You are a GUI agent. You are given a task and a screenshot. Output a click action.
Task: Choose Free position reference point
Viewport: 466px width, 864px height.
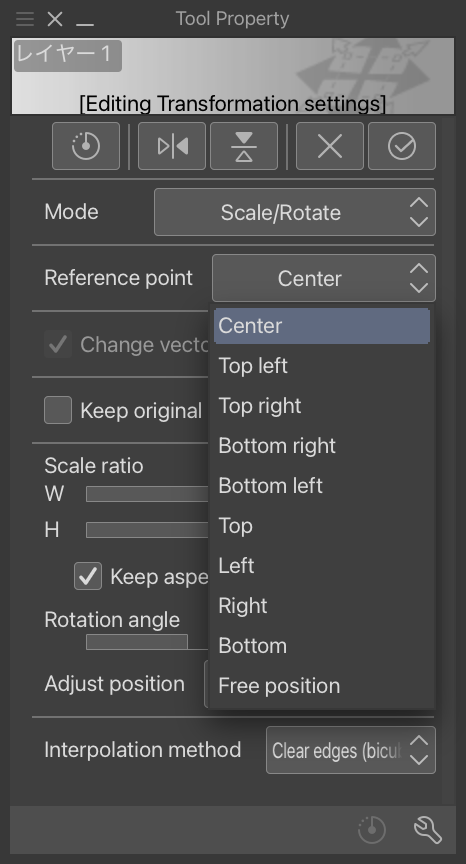[x=322, y=685]
